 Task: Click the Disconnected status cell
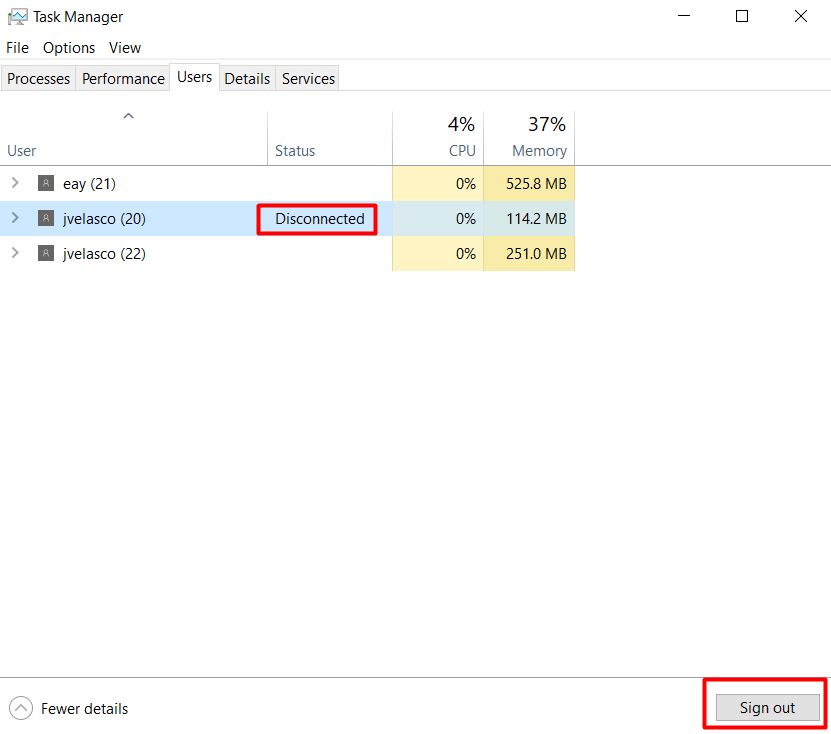(x=320, y=219)
